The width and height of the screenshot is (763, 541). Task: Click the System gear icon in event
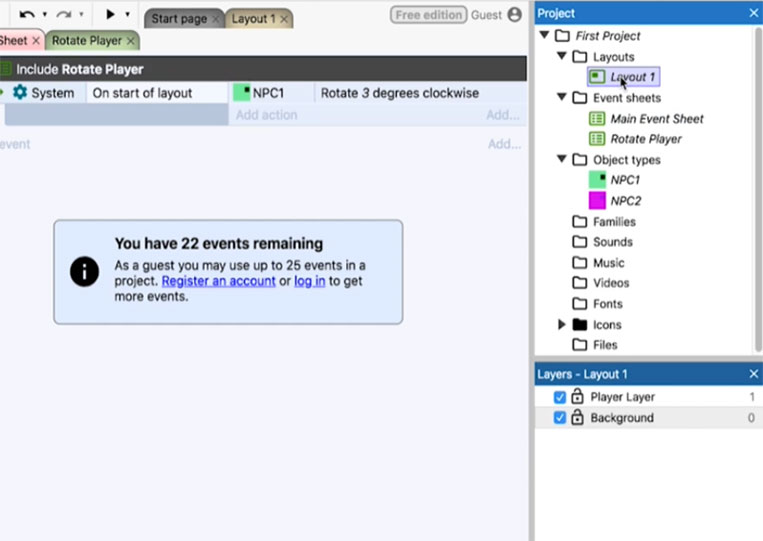point(20,92)
